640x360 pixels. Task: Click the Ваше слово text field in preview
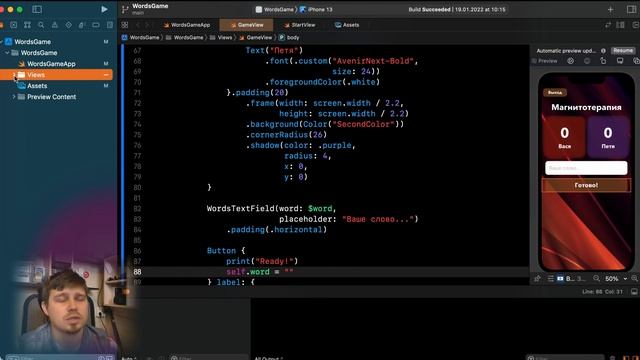pos(586,168)
